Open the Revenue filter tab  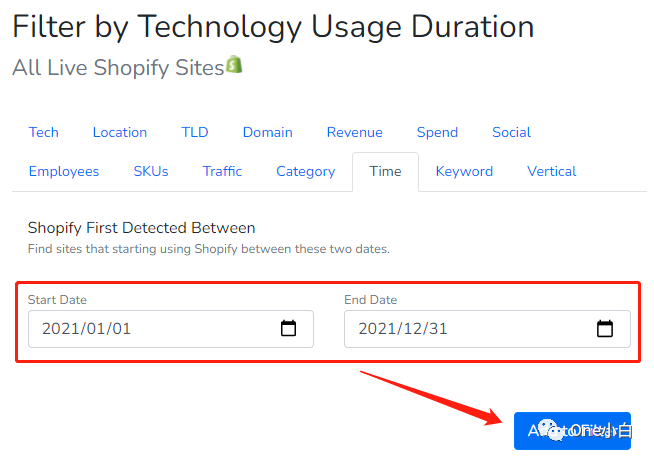pyautogui.click(x=355, y=132)
